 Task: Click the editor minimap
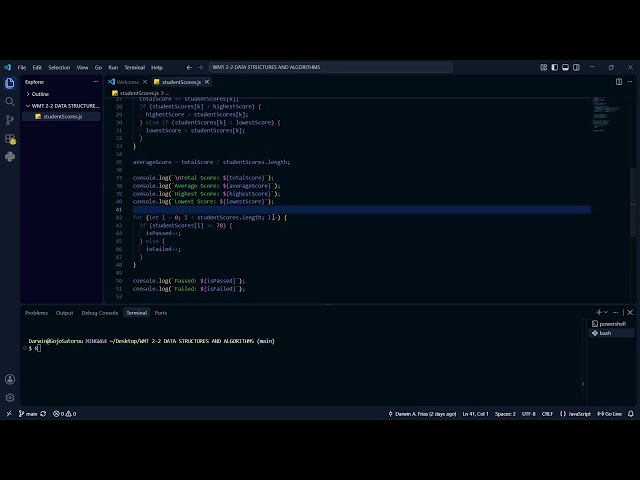coord(607,114)
